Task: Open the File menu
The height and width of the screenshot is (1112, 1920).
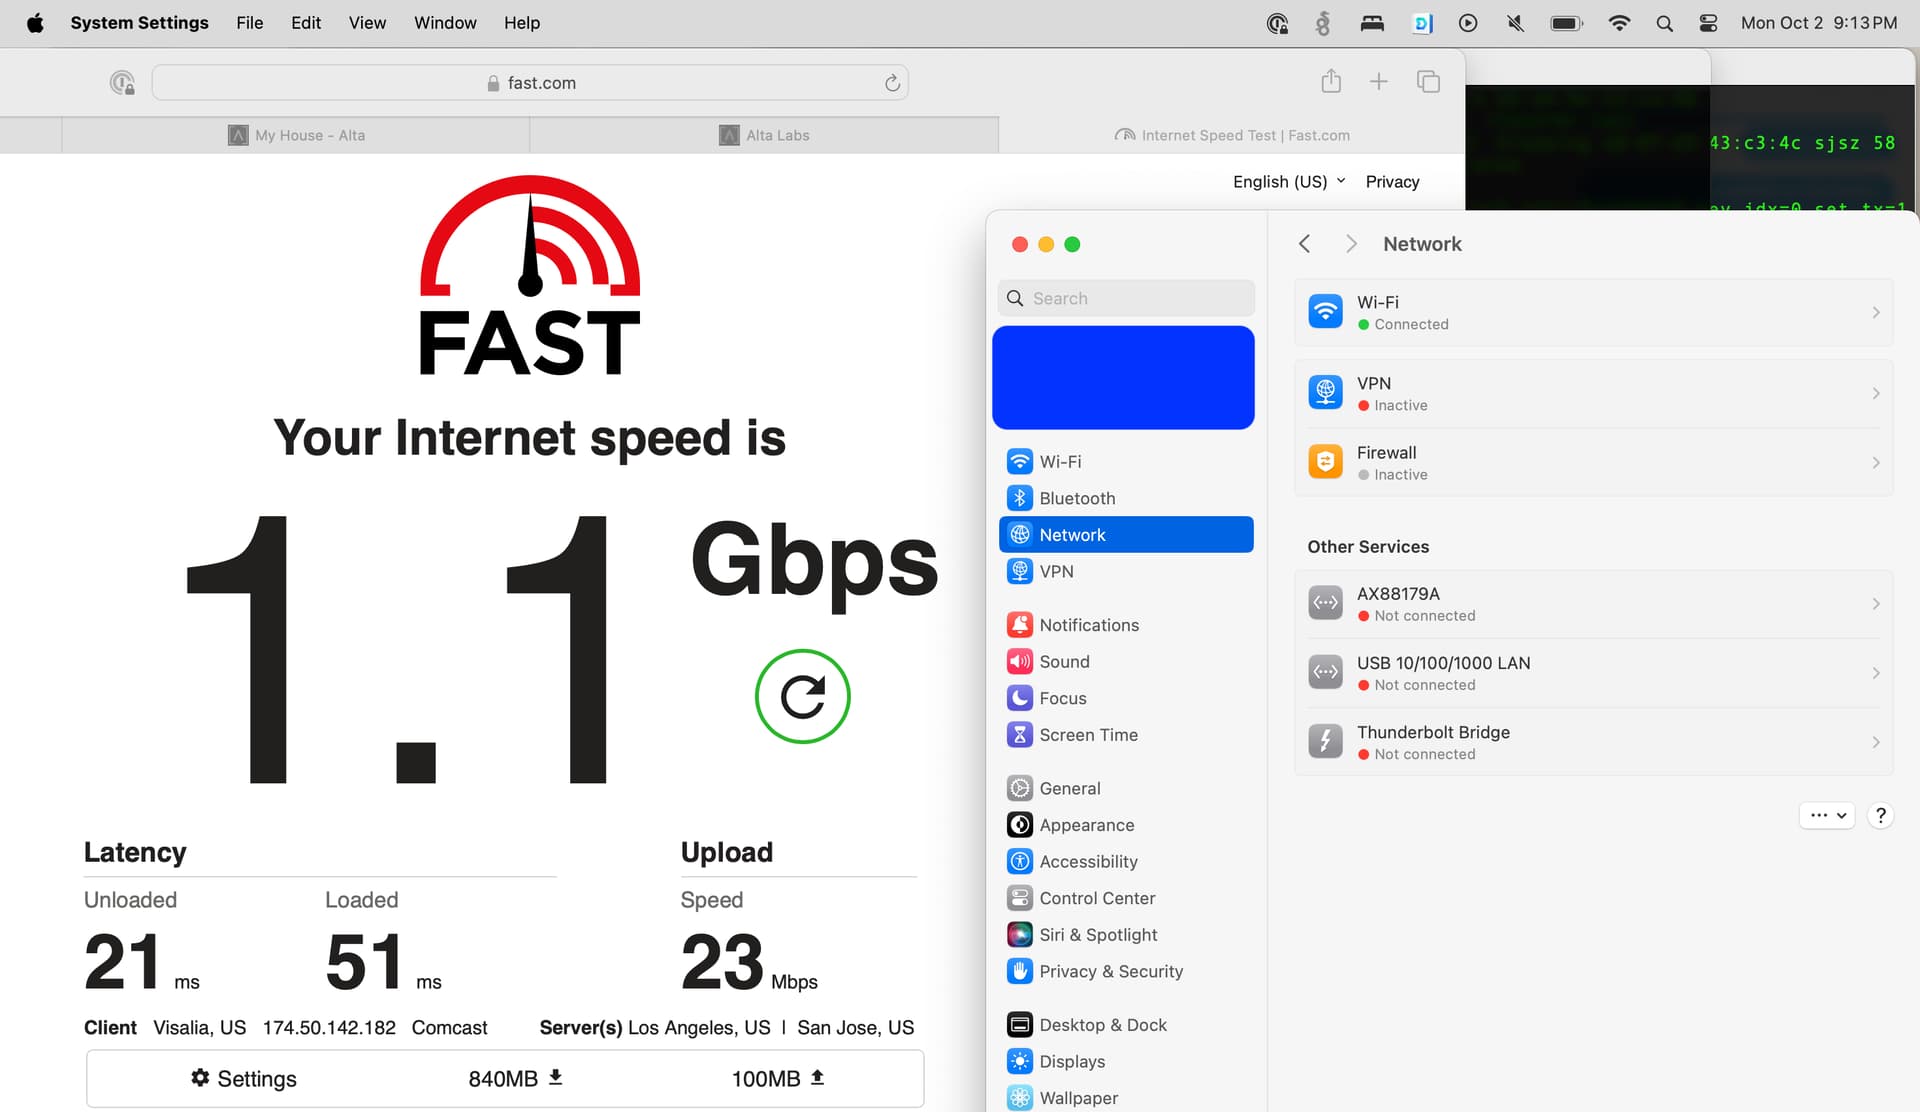Action: [250, 23]
